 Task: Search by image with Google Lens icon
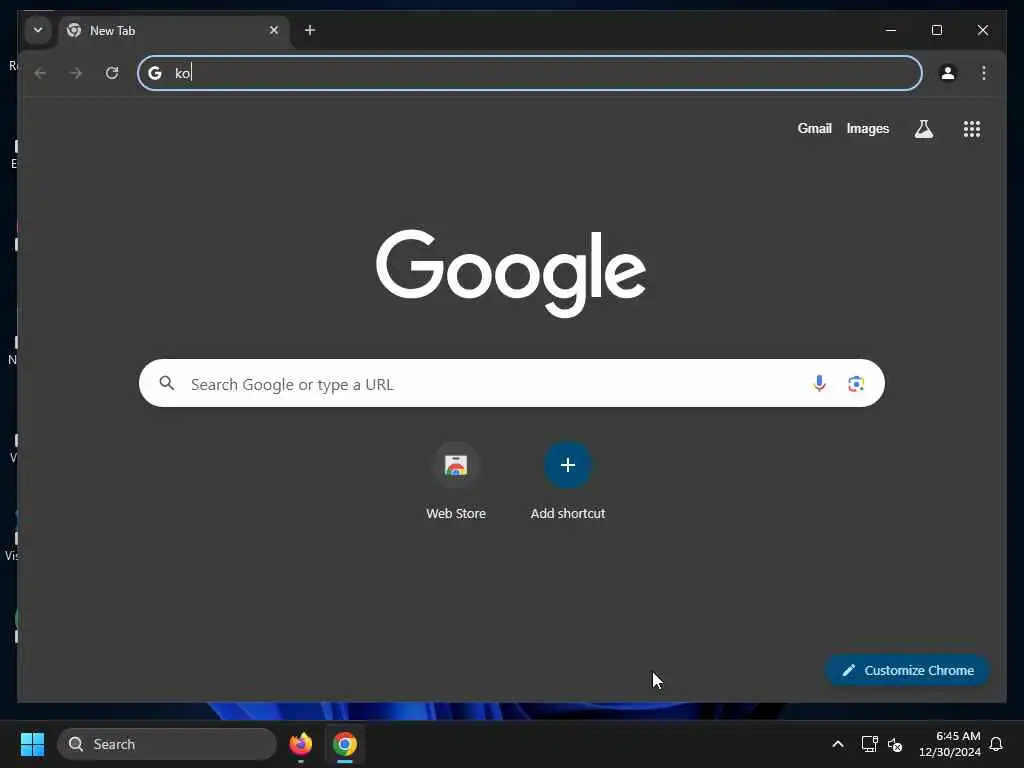(856, 383)
